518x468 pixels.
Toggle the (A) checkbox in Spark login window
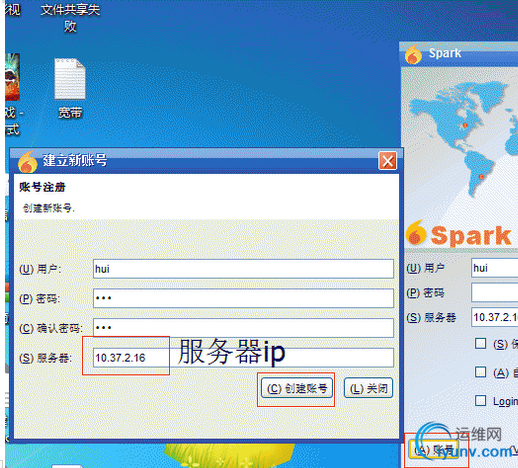click(x=480, y=372)
